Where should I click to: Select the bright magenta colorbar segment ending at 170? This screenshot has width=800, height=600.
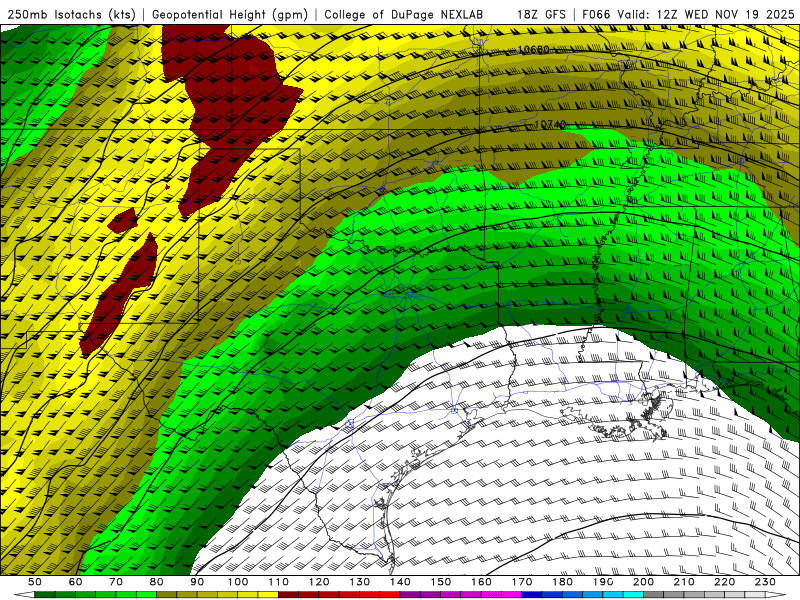(x=511, y=594)
